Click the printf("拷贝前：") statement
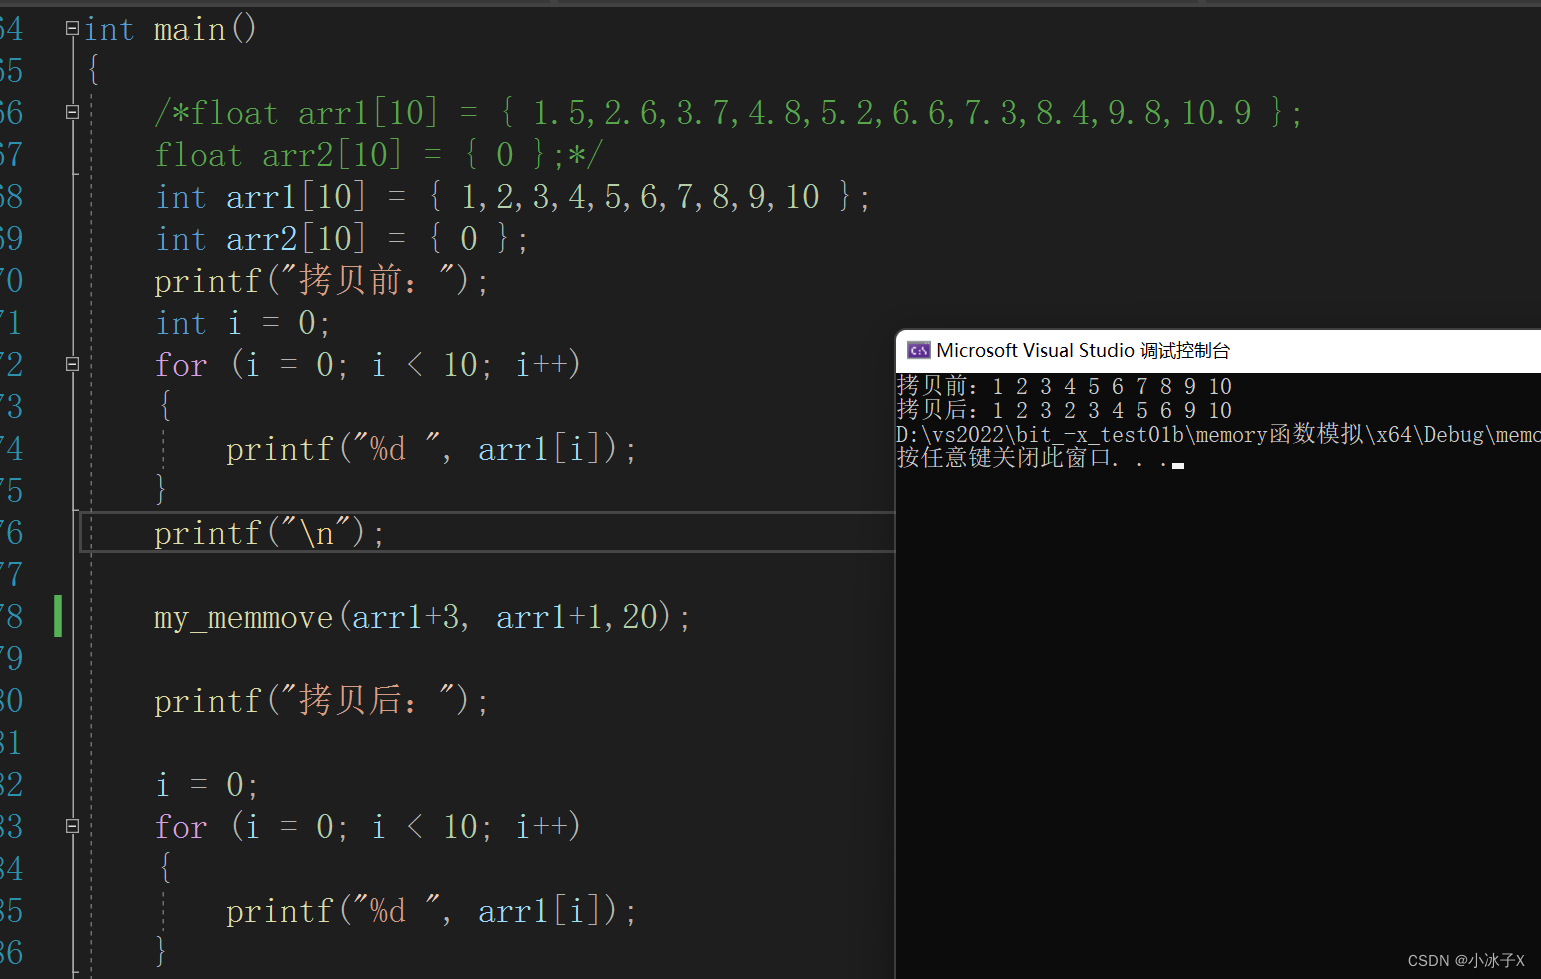The height and width of the screenshot is (979, 1541). tap(321, 281)
